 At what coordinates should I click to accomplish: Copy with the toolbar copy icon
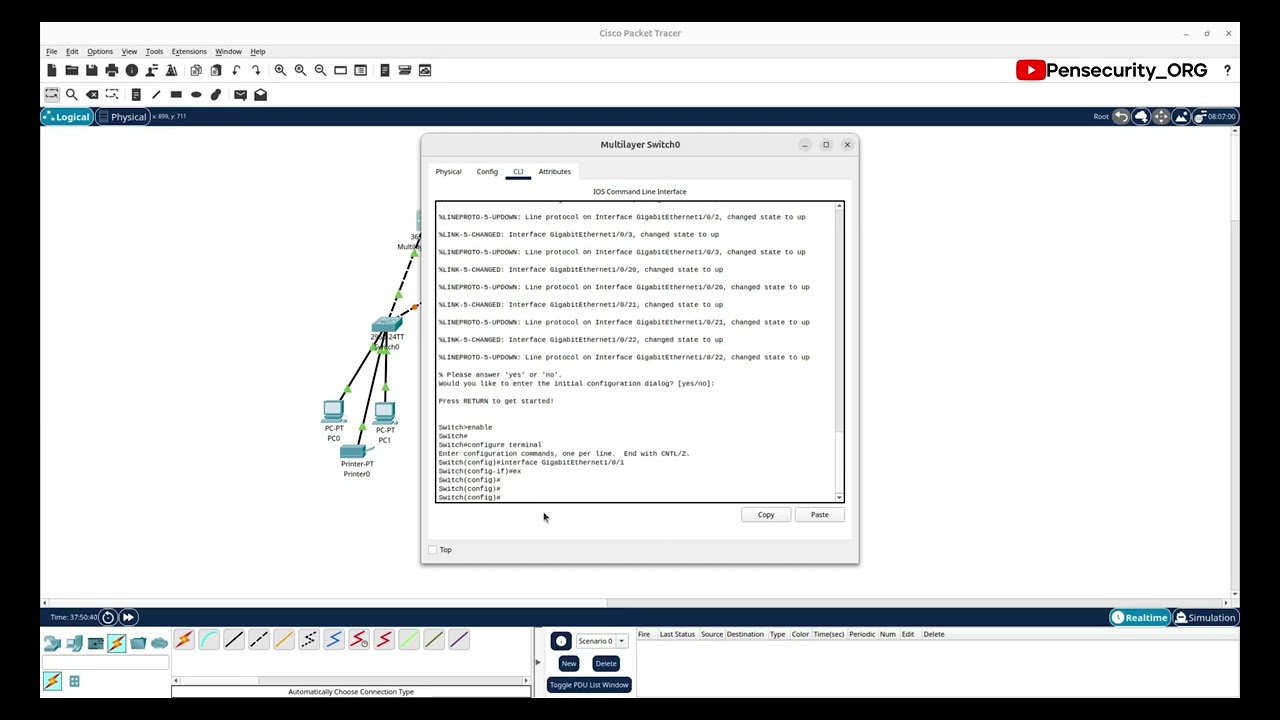196,70
